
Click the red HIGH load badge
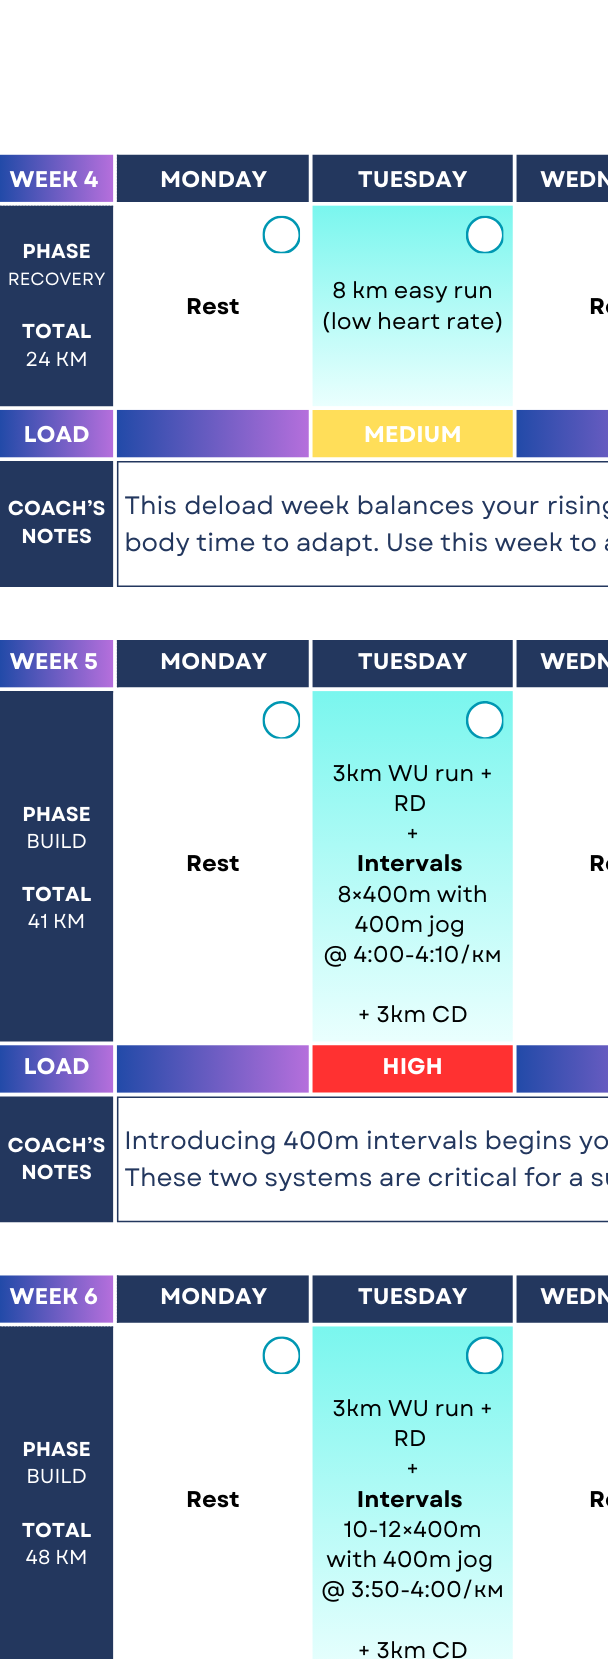tap(412, 1067)
